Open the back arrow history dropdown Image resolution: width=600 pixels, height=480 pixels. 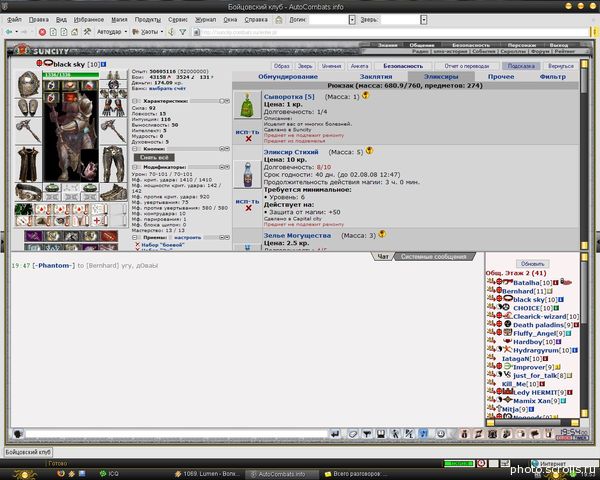click(x=17, y=32)
